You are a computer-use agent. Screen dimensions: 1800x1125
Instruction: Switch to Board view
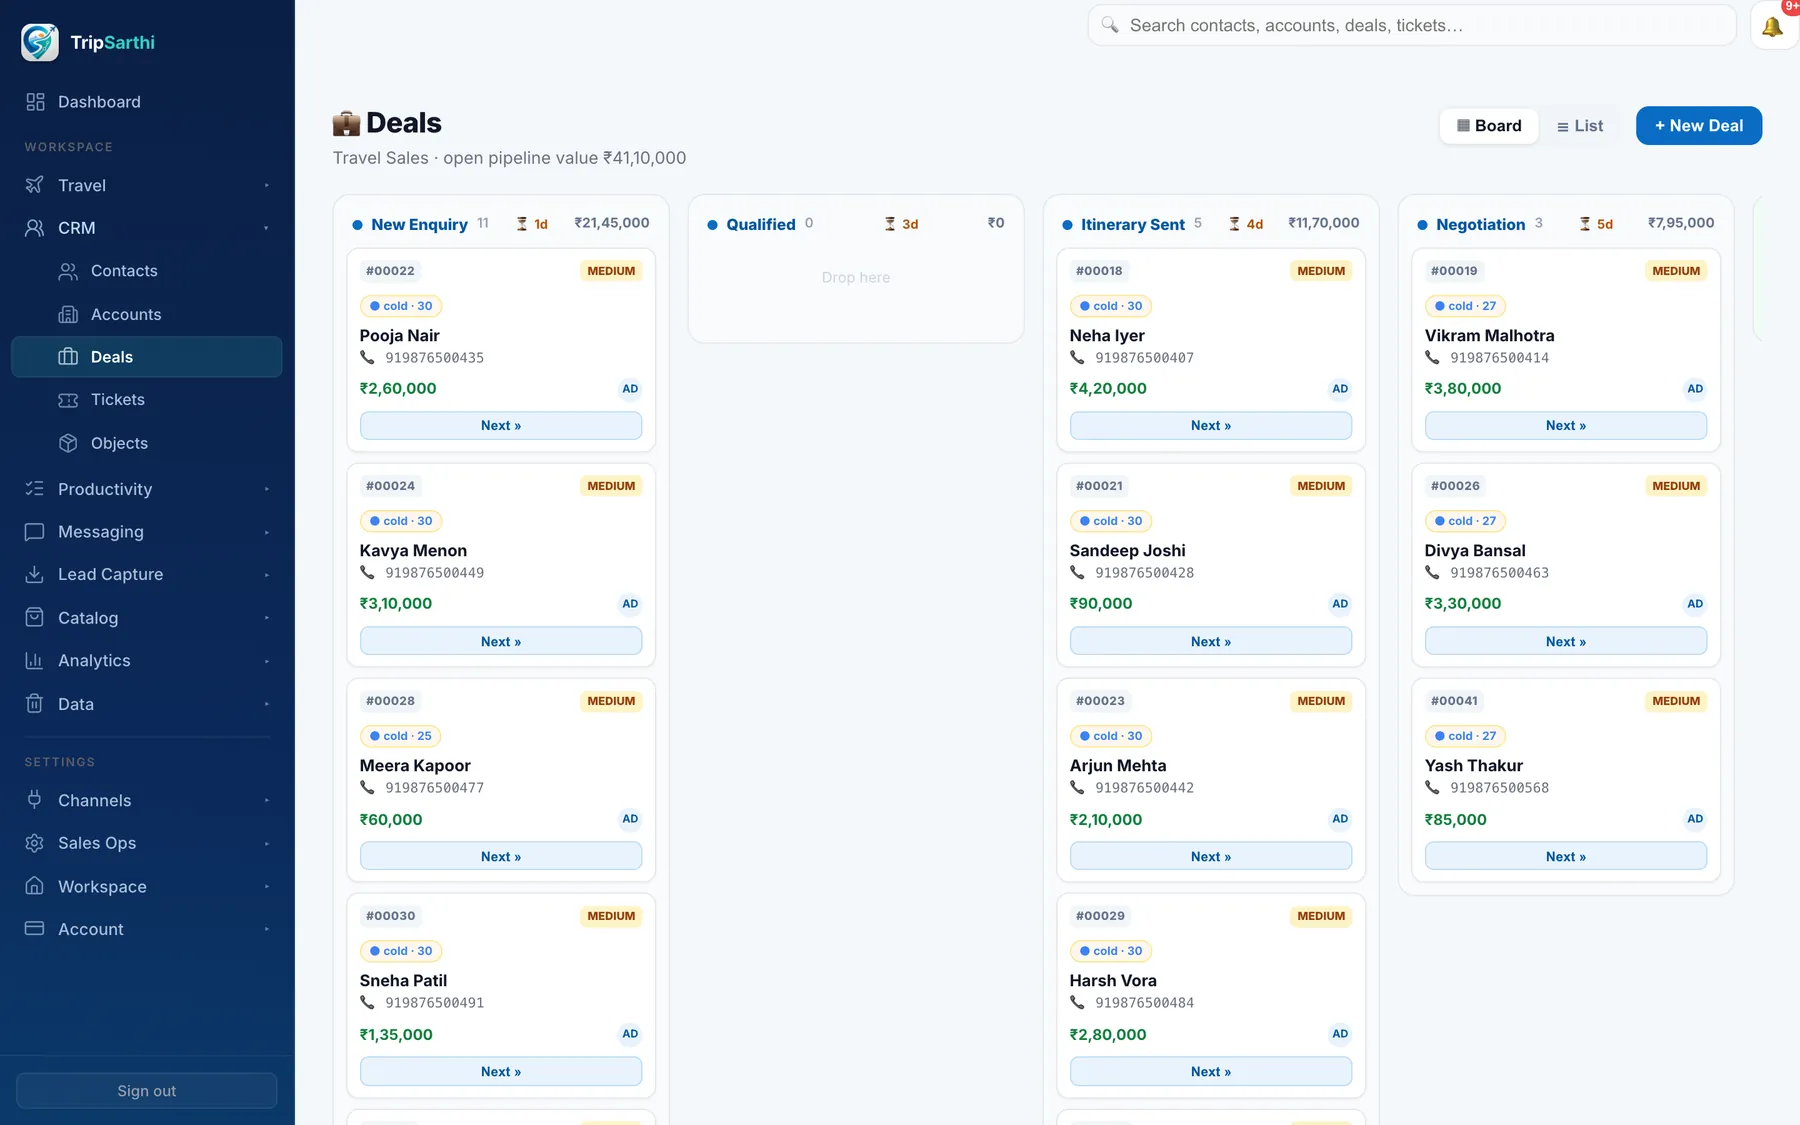[1489, 126]
